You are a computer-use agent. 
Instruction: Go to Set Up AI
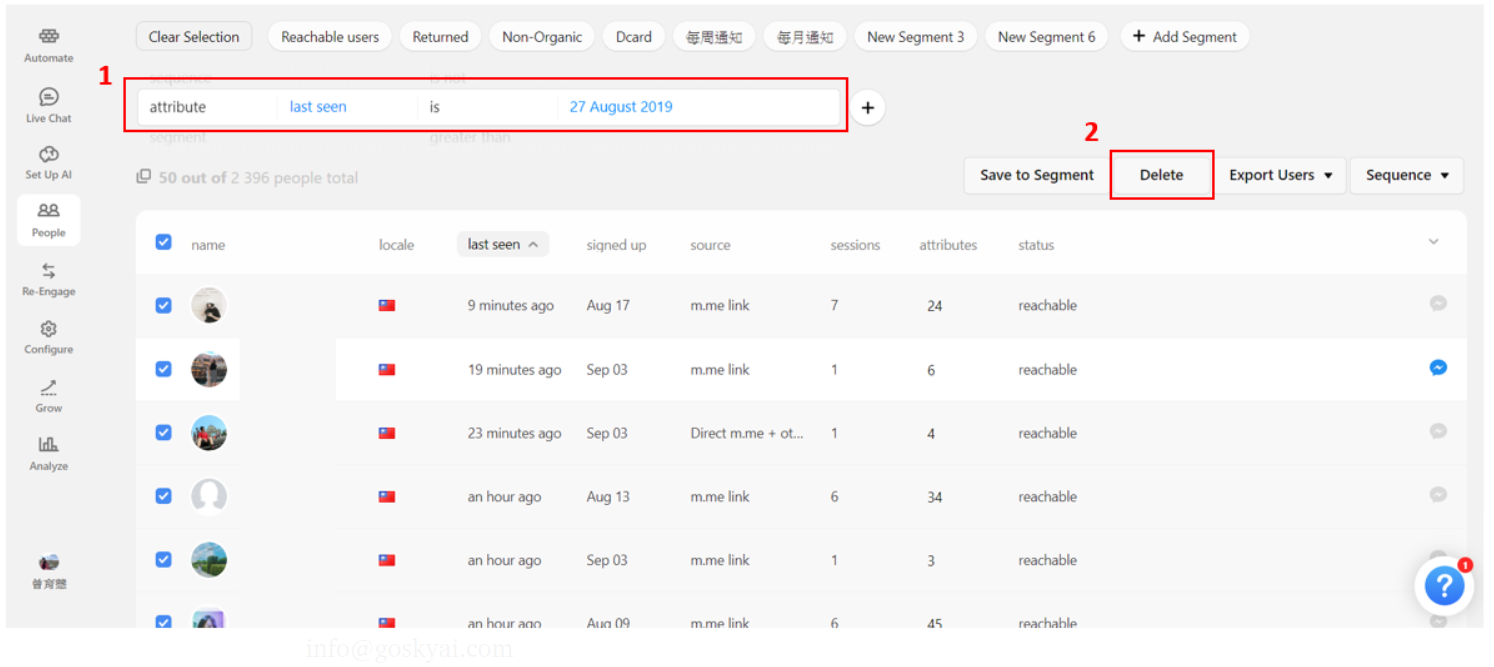point(48,155)
